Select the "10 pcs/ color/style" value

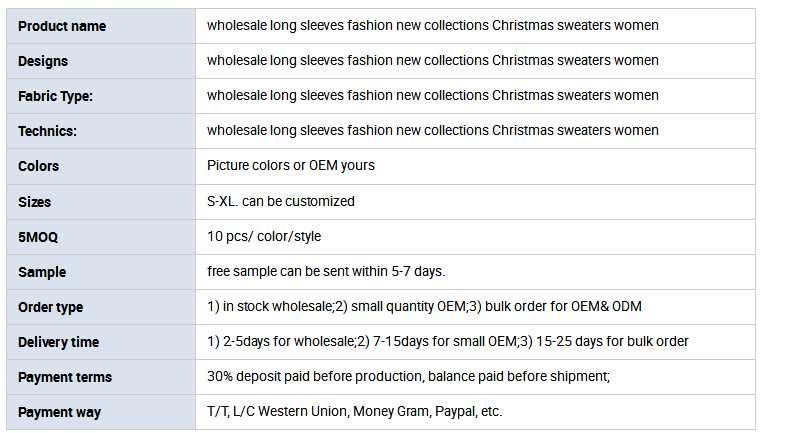[264, 236]
